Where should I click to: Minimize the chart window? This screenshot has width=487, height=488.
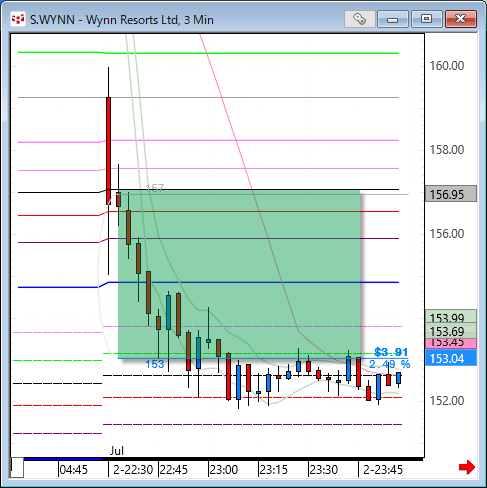tap(393, 19)
